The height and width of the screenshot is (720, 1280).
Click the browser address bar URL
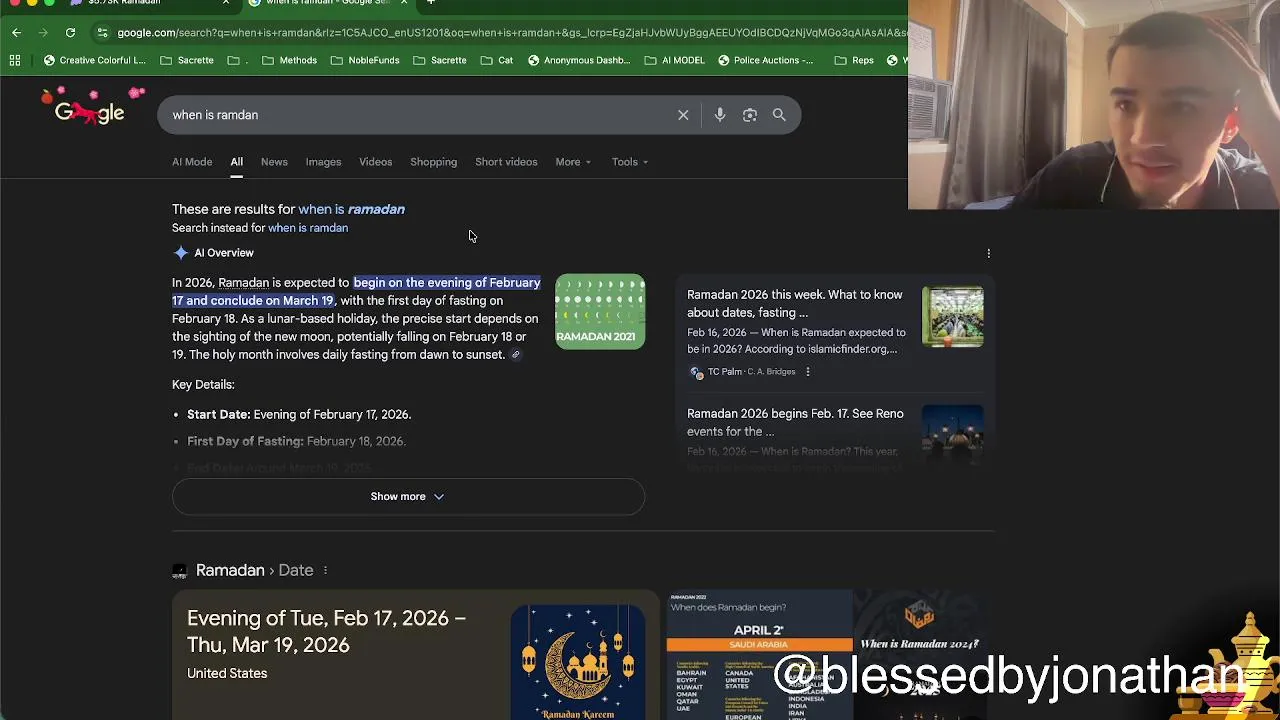coord(510,33)
